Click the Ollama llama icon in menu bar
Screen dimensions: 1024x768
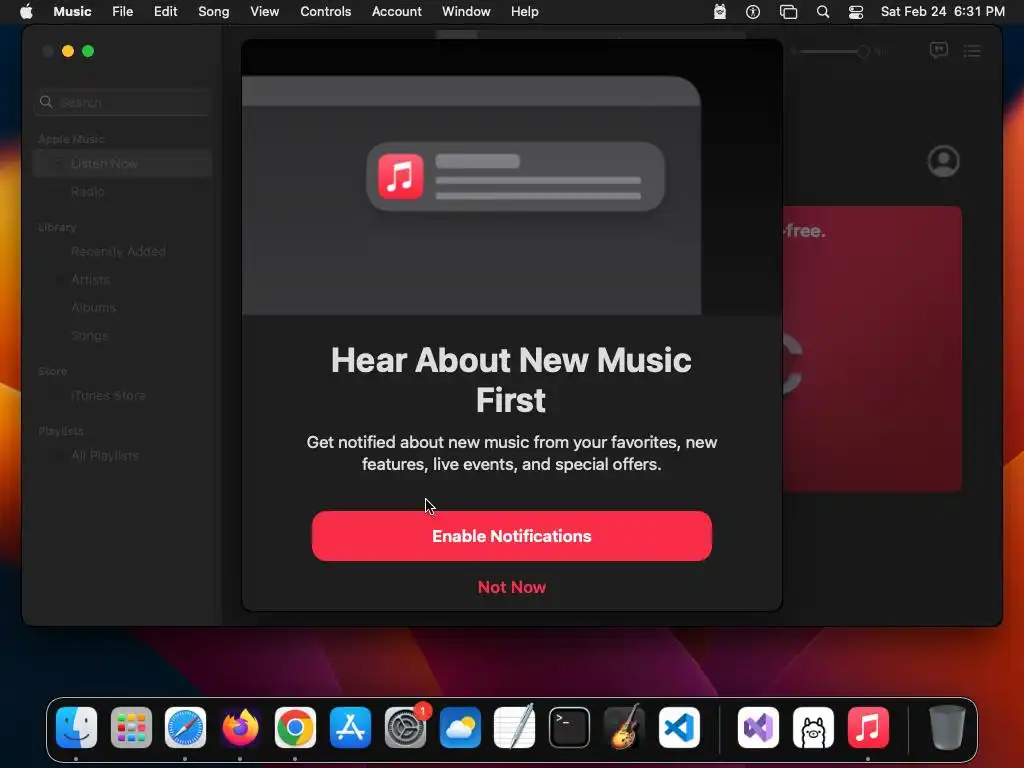point(720,12)
